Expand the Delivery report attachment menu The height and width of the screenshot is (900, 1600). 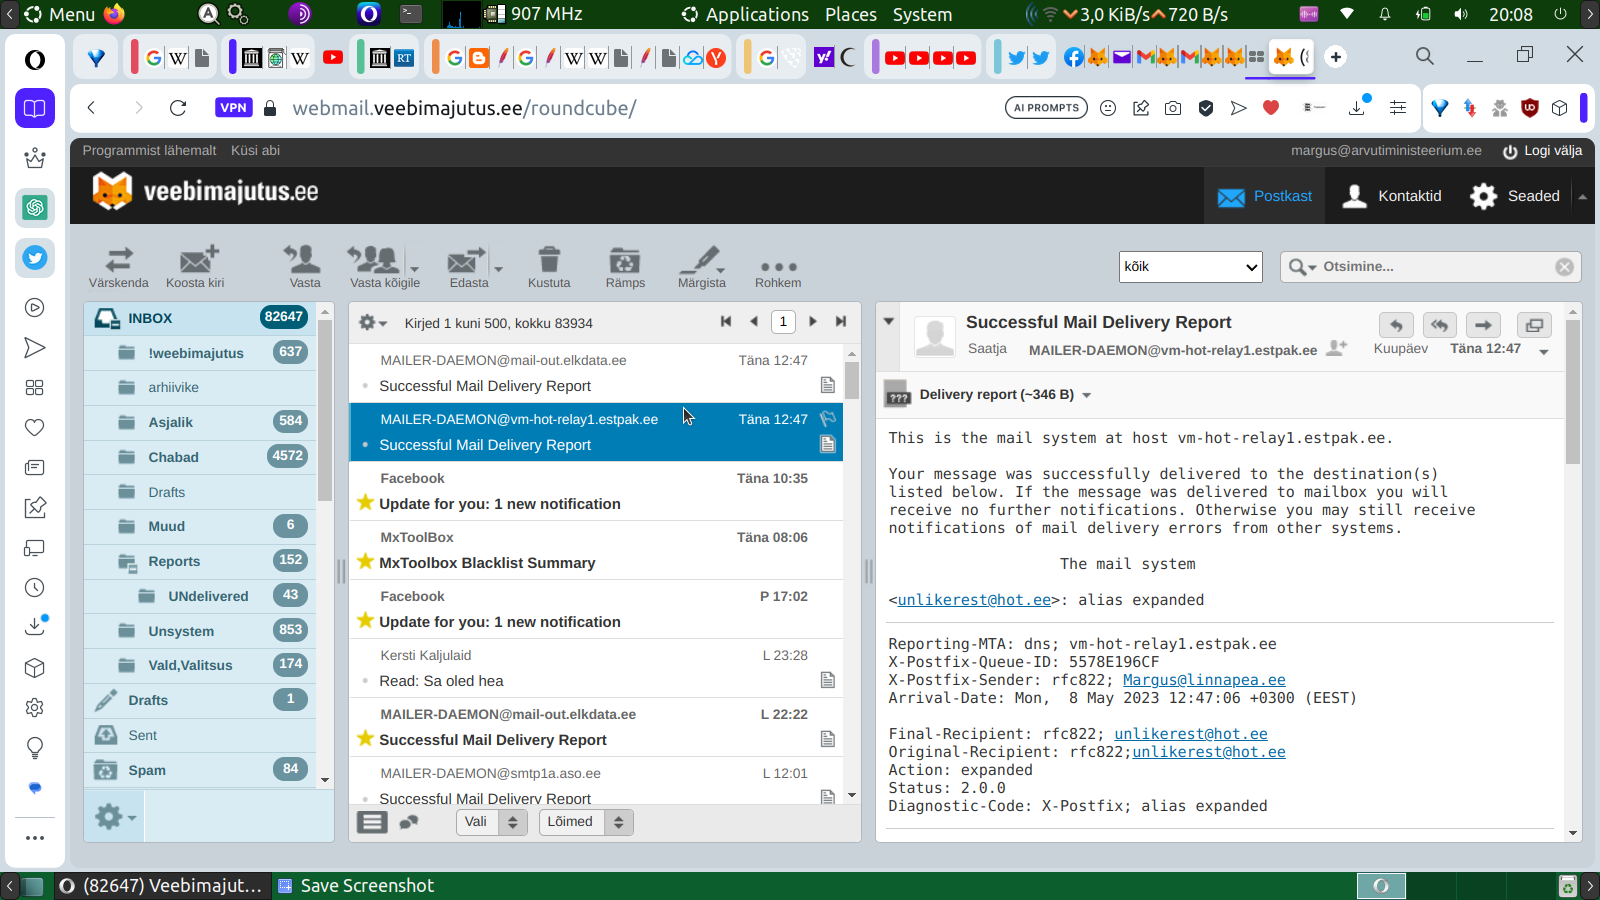click(1087, 395)
